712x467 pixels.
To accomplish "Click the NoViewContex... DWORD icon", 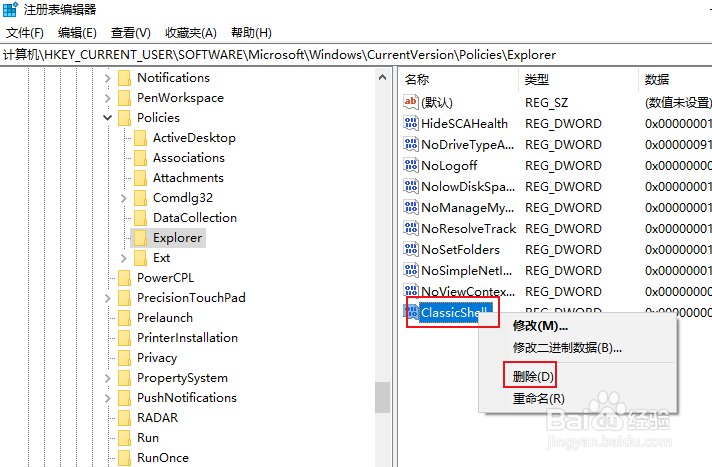I will 410,290.
